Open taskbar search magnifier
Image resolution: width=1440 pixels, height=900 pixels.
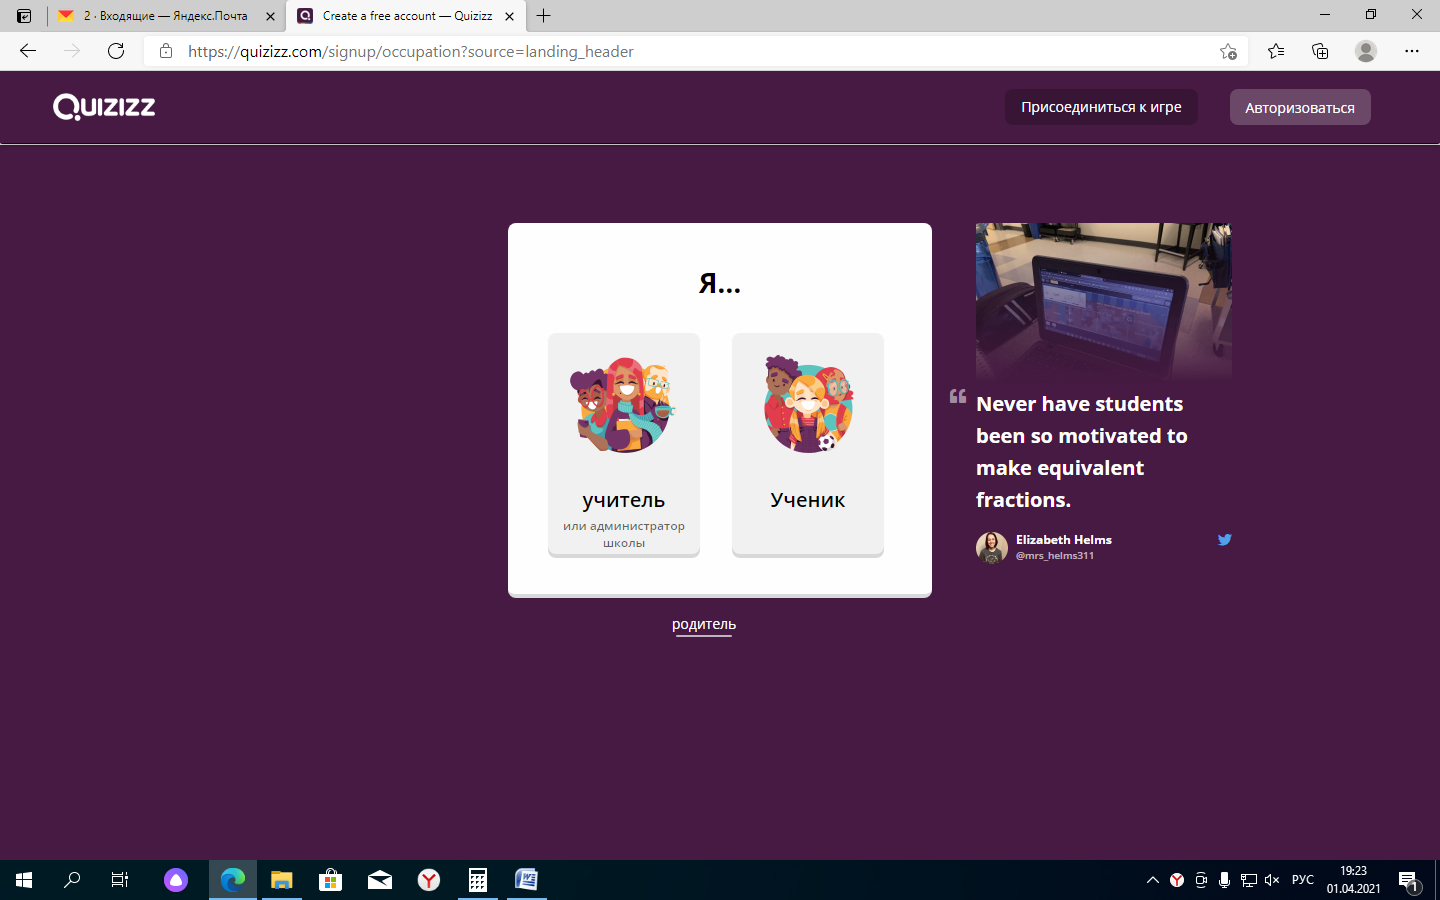[x=72, y=880]
